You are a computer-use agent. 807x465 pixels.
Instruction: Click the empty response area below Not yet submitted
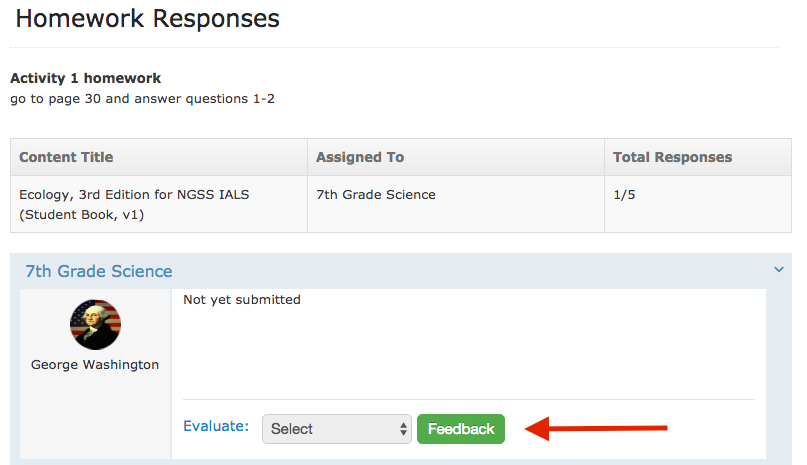(468, 350)
